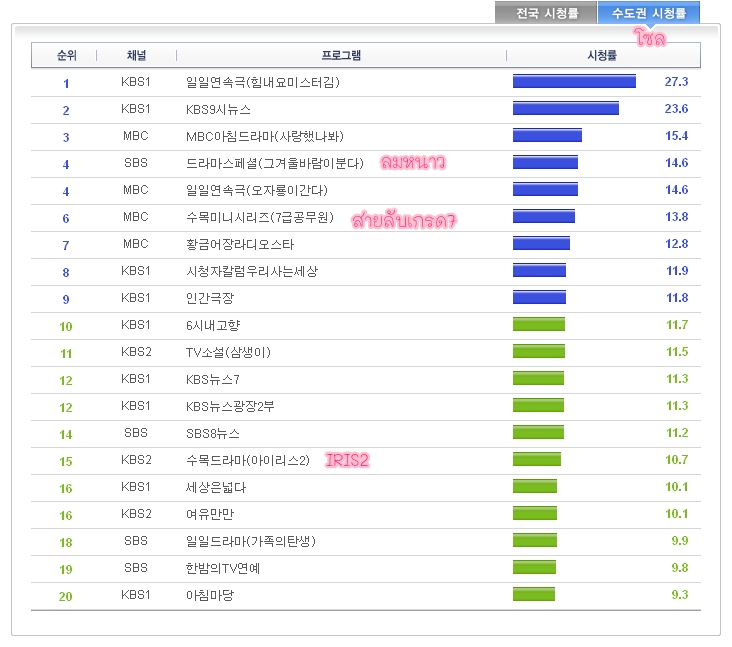
Task: Click the green bar in the 아침마당 row
Action: (x=534, y=595)
